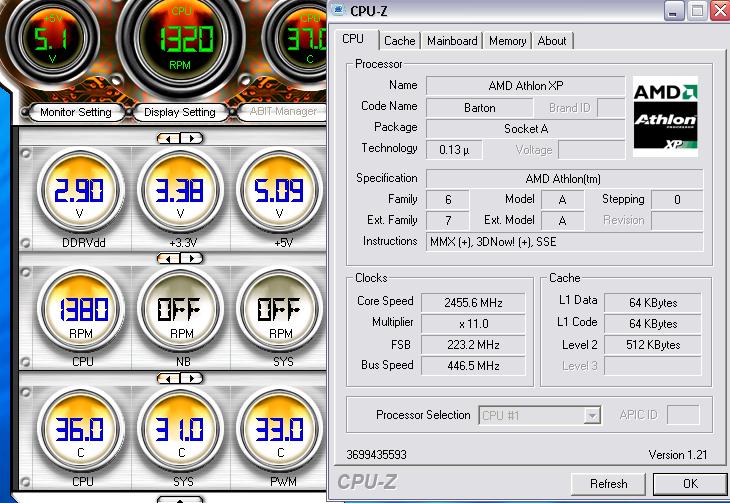Select the Memory tab in CPU-Z
This screenshot has width=730, height=503.
(507, 41)
